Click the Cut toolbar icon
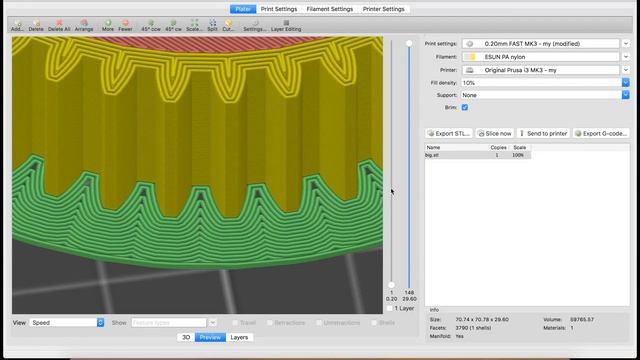 tap(228, 25)
